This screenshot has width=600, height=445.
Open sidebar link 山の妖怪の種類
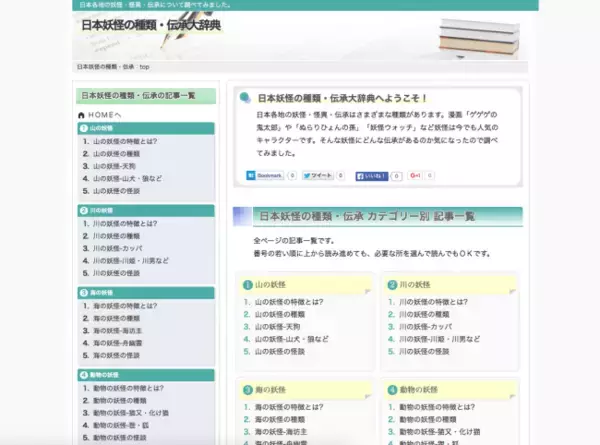(x=116, y=154)
